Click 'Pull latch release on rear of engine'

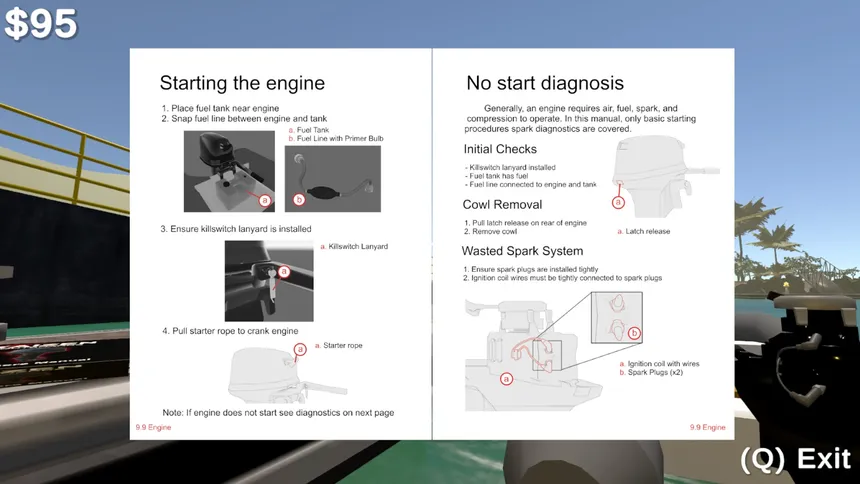click(x=525, y=223)
